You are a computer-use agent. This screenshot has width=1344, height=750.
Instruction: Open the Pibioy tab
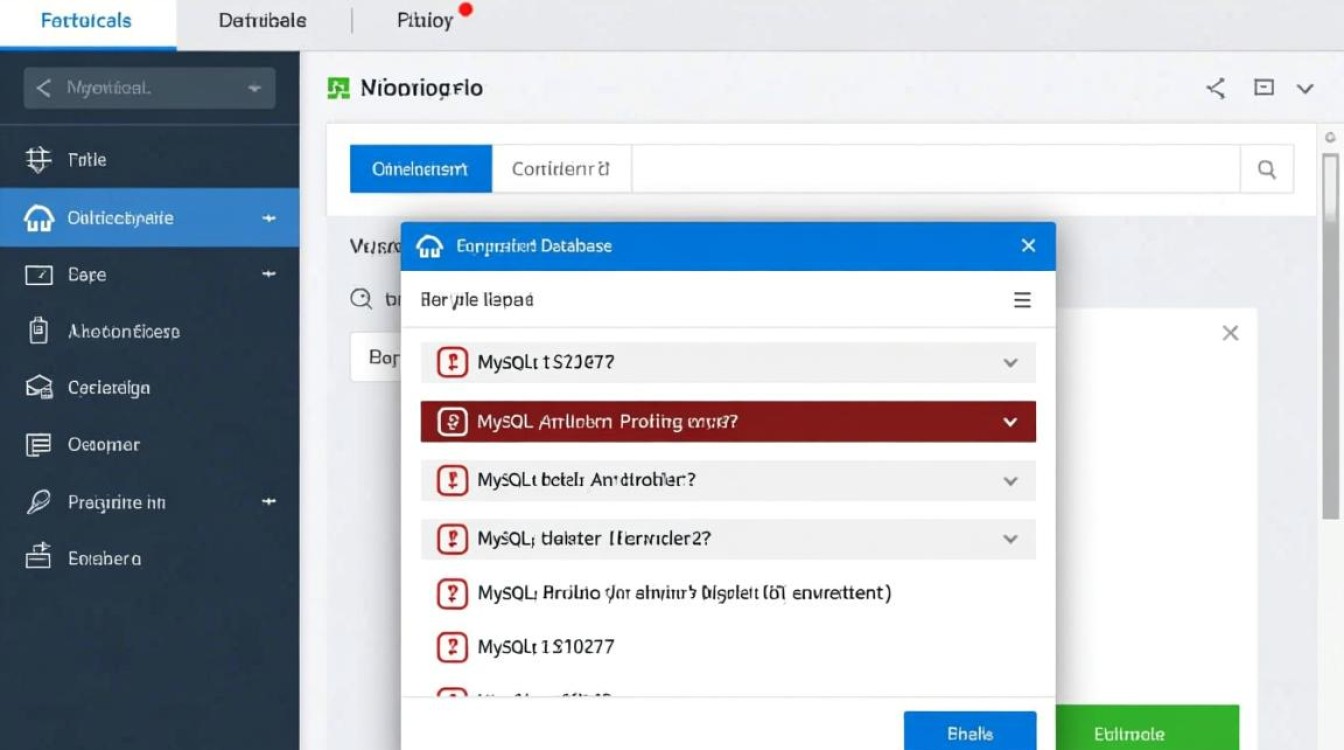(425, 21)
